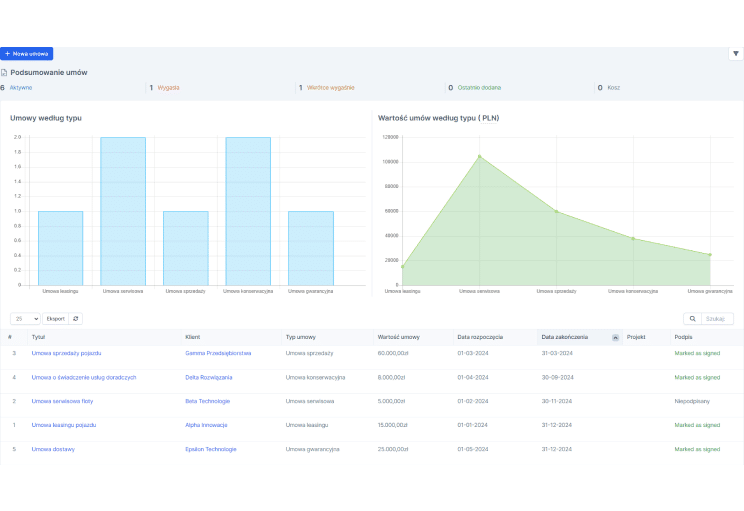The width and height of the screenshot is (744, 511).
Task: Click the Nowa umowa button
Action: (x=27, y=54)
